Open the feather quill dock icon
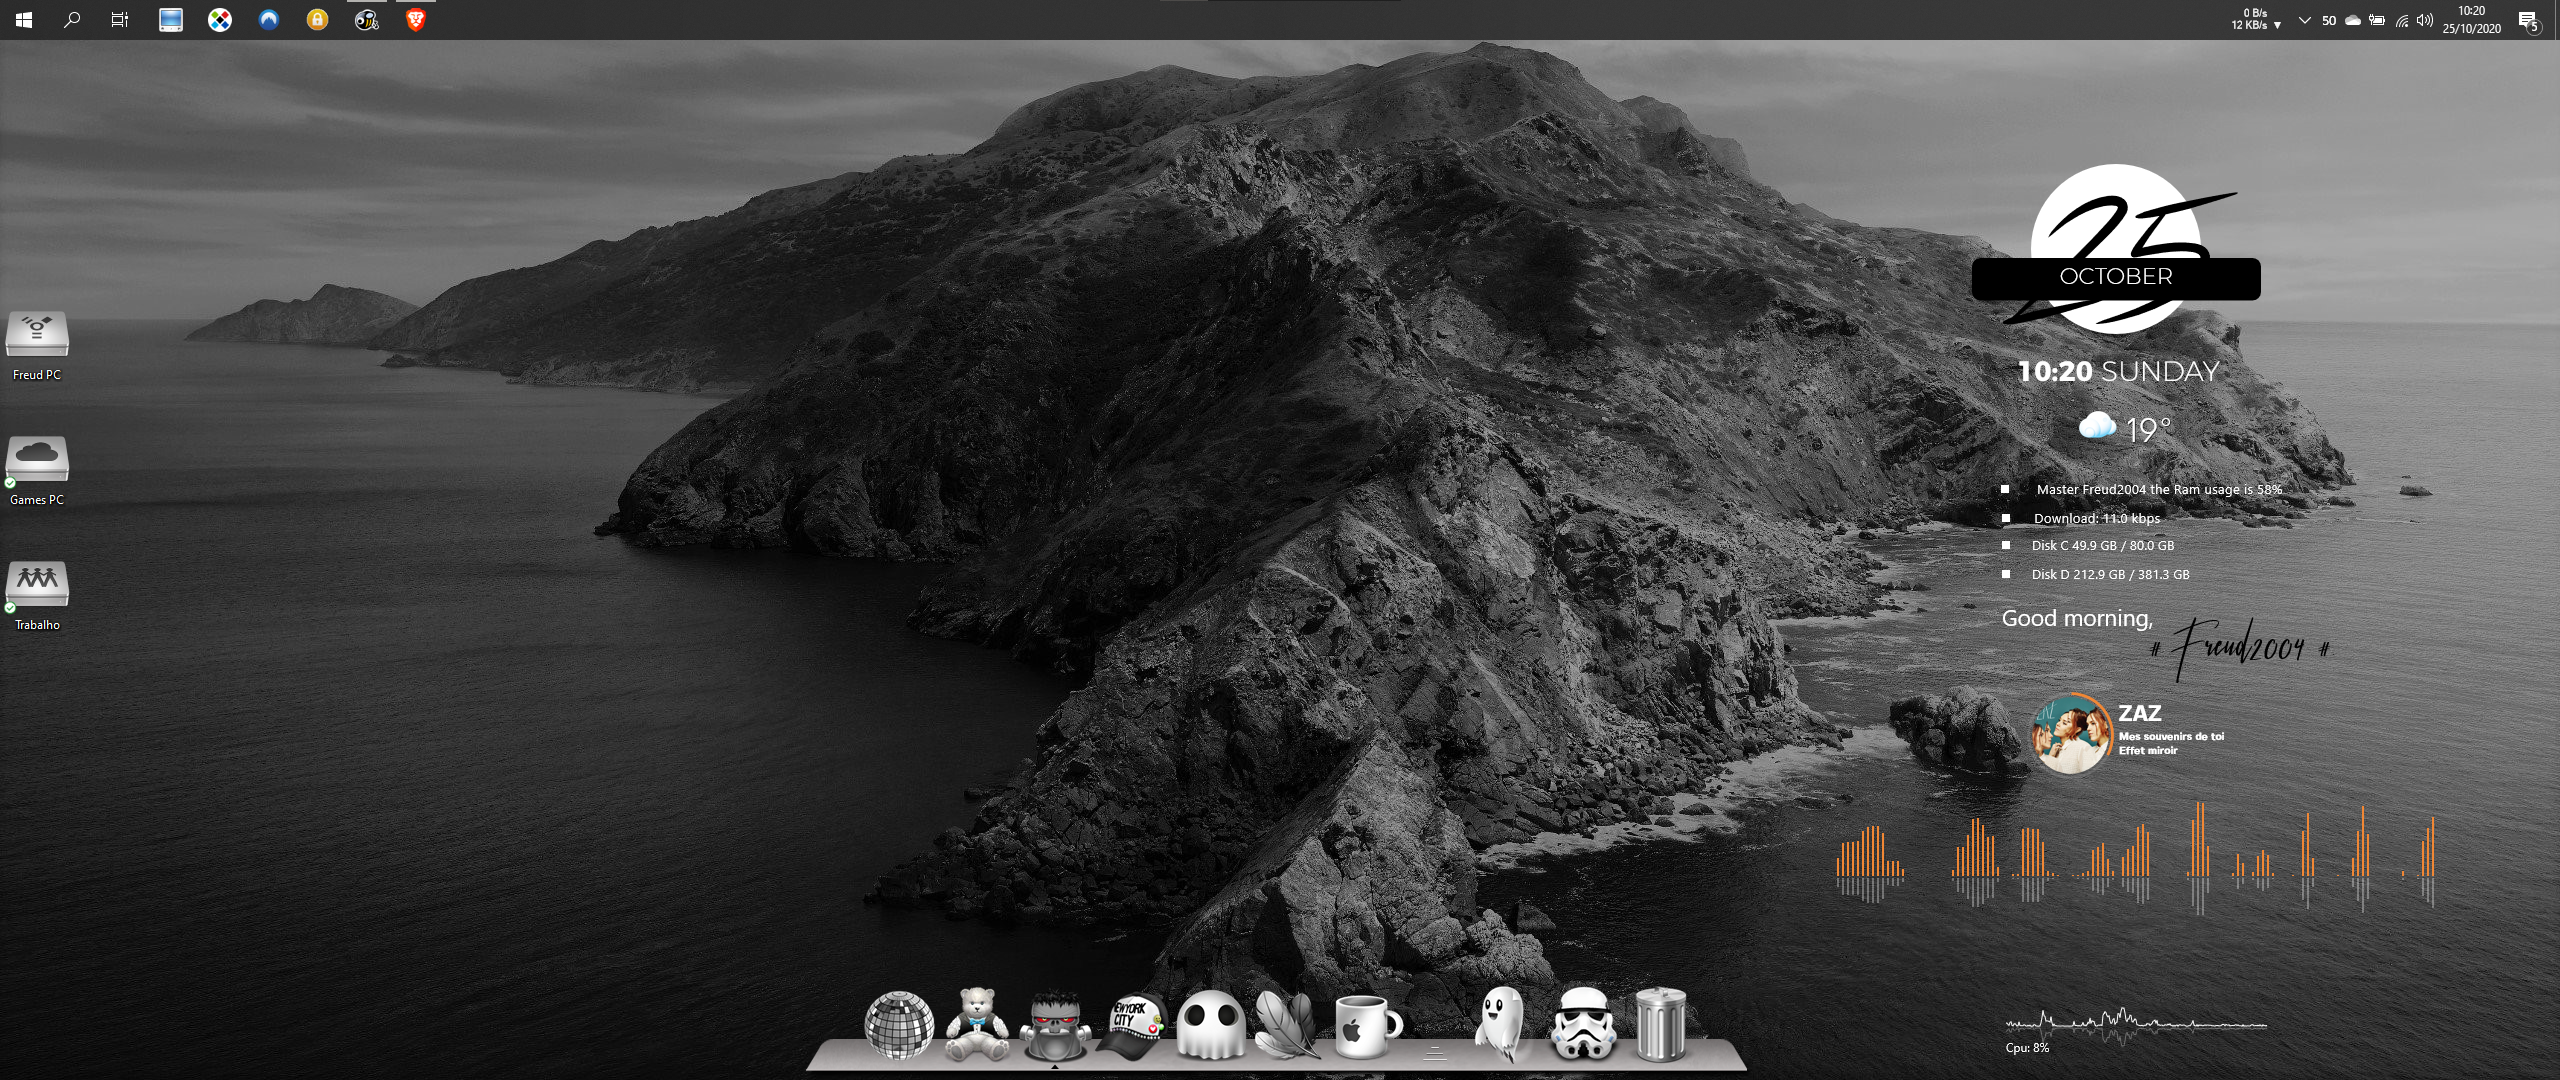 coord(1288,1026)
